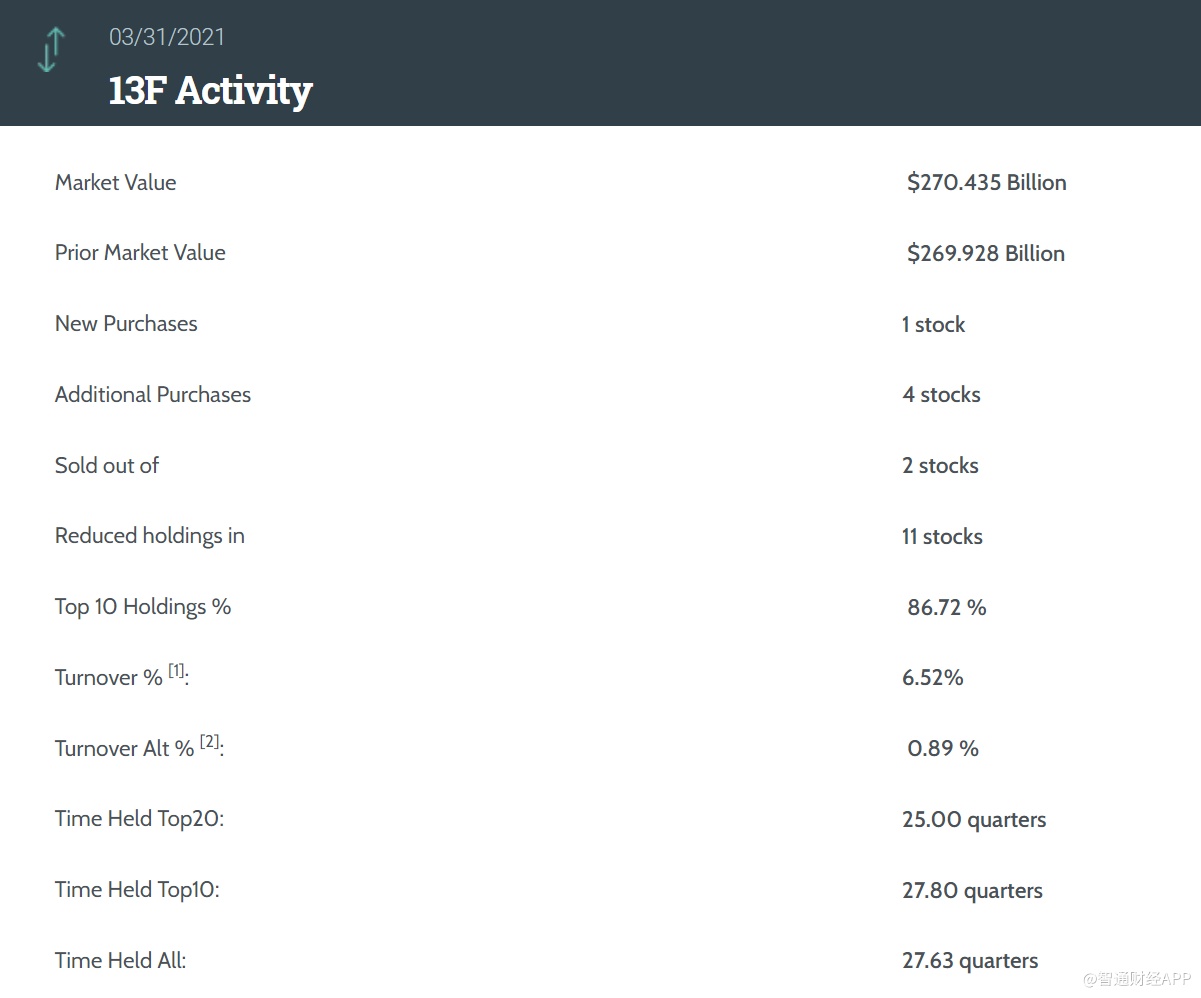Click the $269.928 Billion prior value
Image resolution: width=1201 pixels, height=998 pixels.
point(985,254)
